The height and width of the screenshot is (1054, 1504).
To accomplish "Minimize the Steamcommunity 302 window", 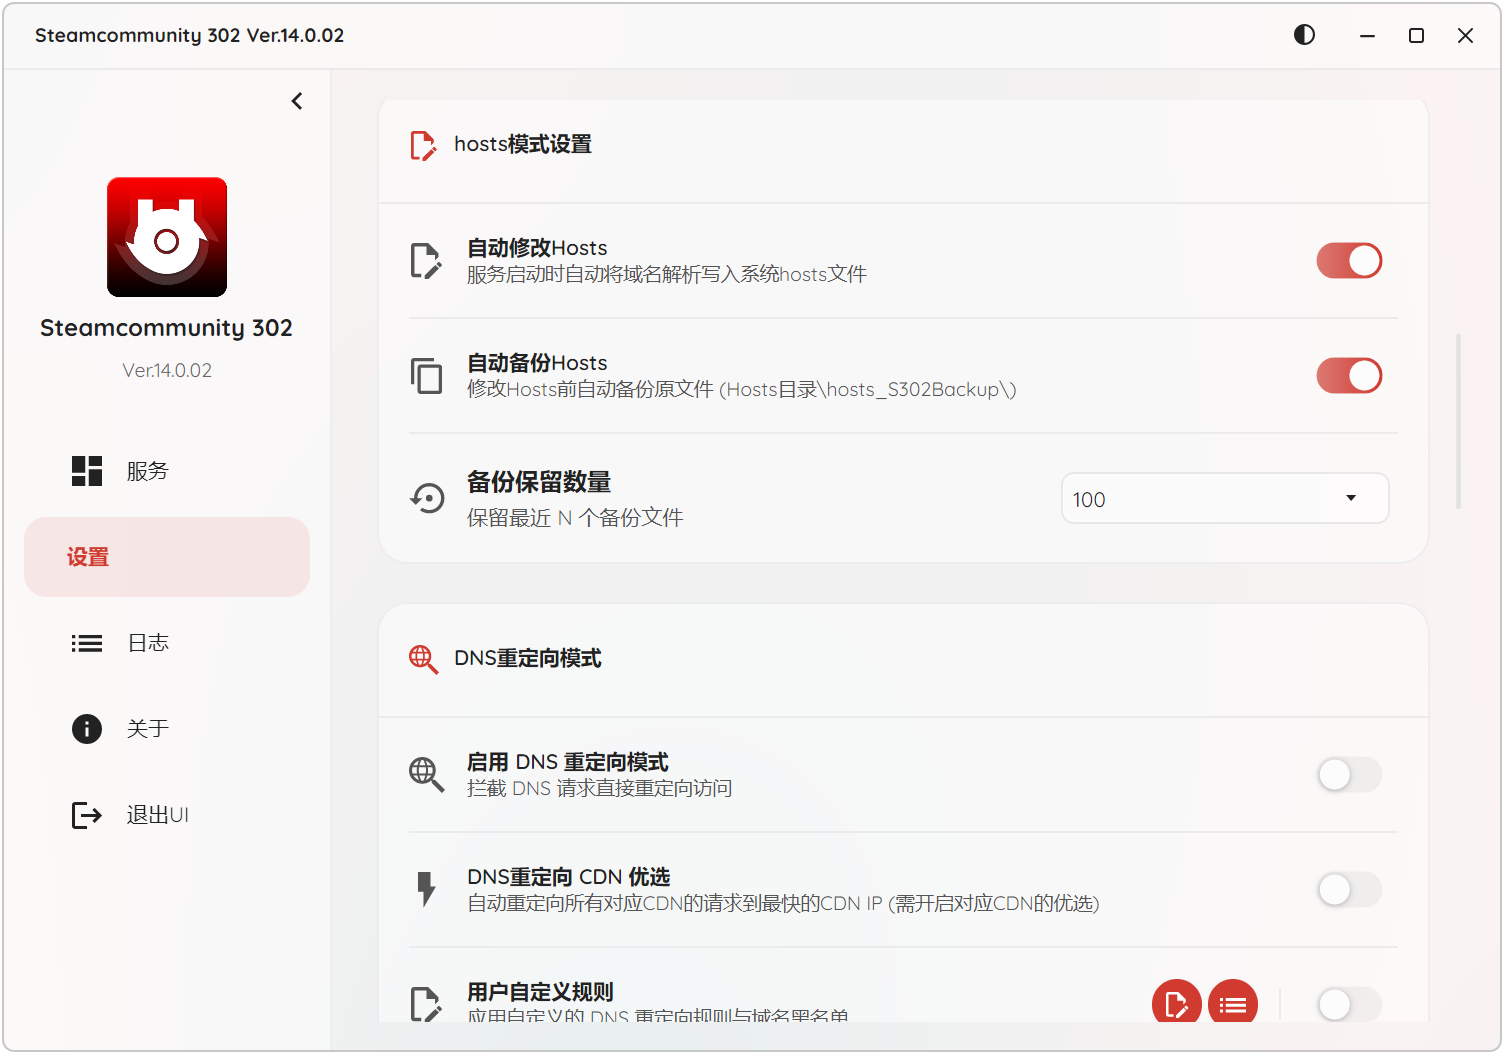I will pos(1367,35).
